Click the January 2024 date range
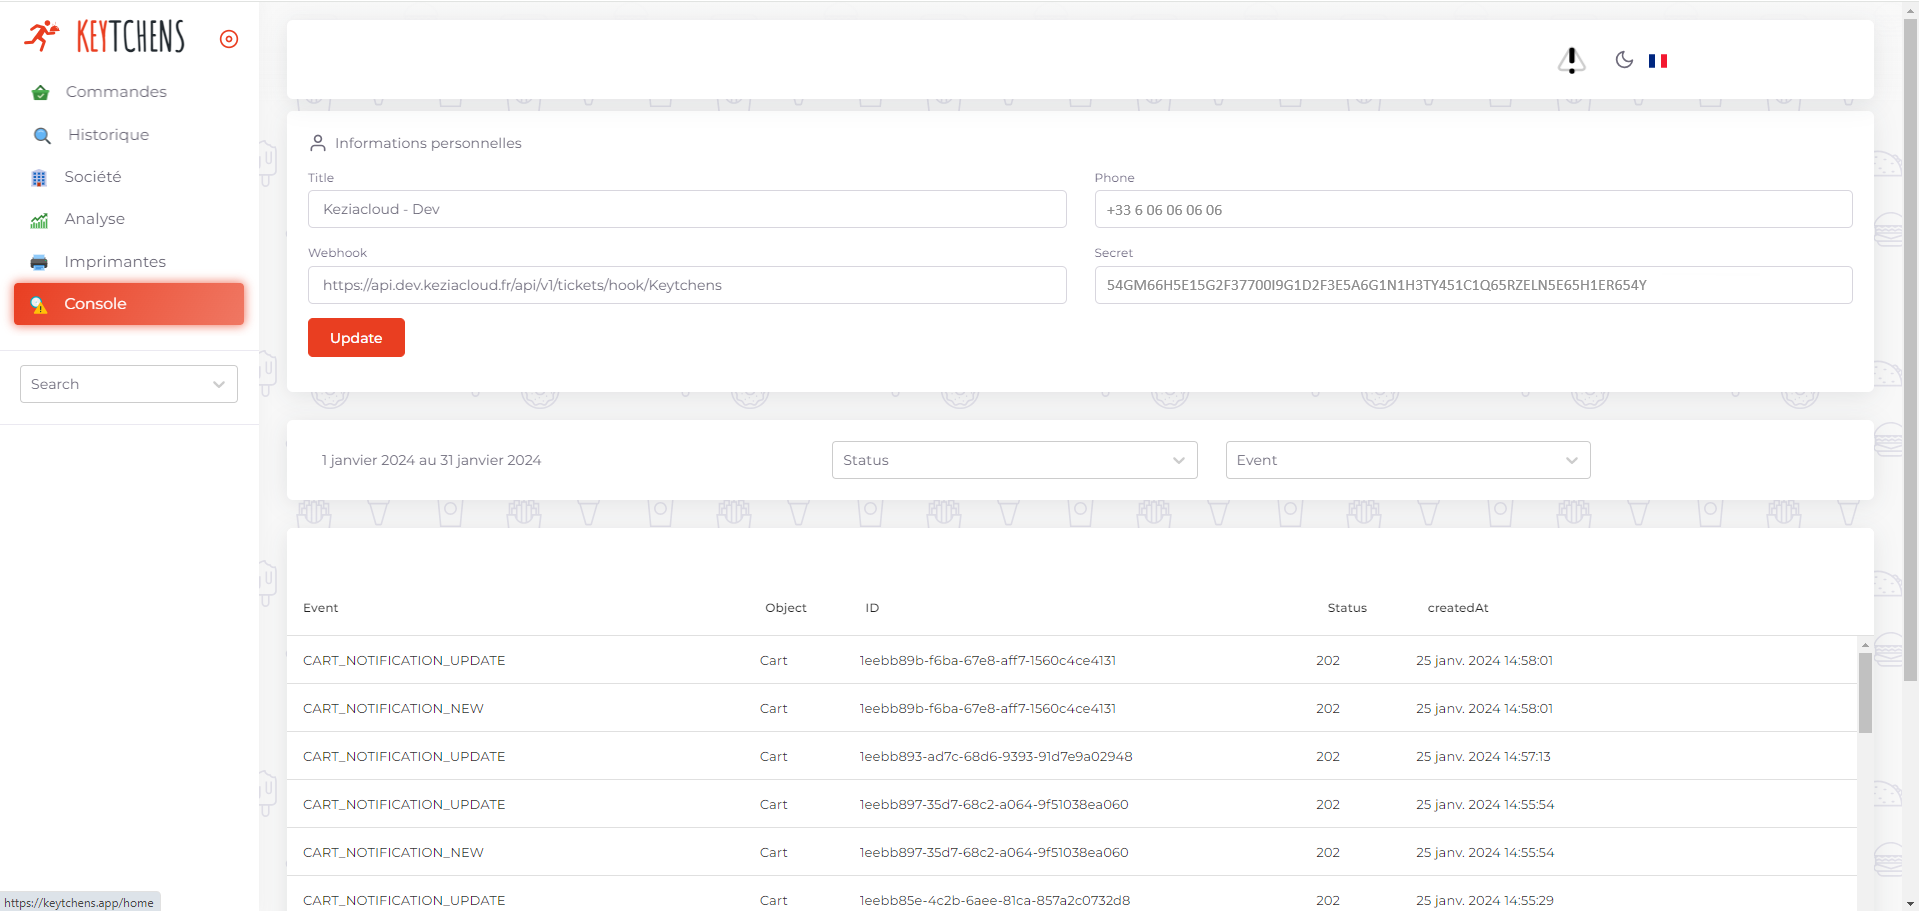This screenshot has width=1919, height=911. pos(431,460)
